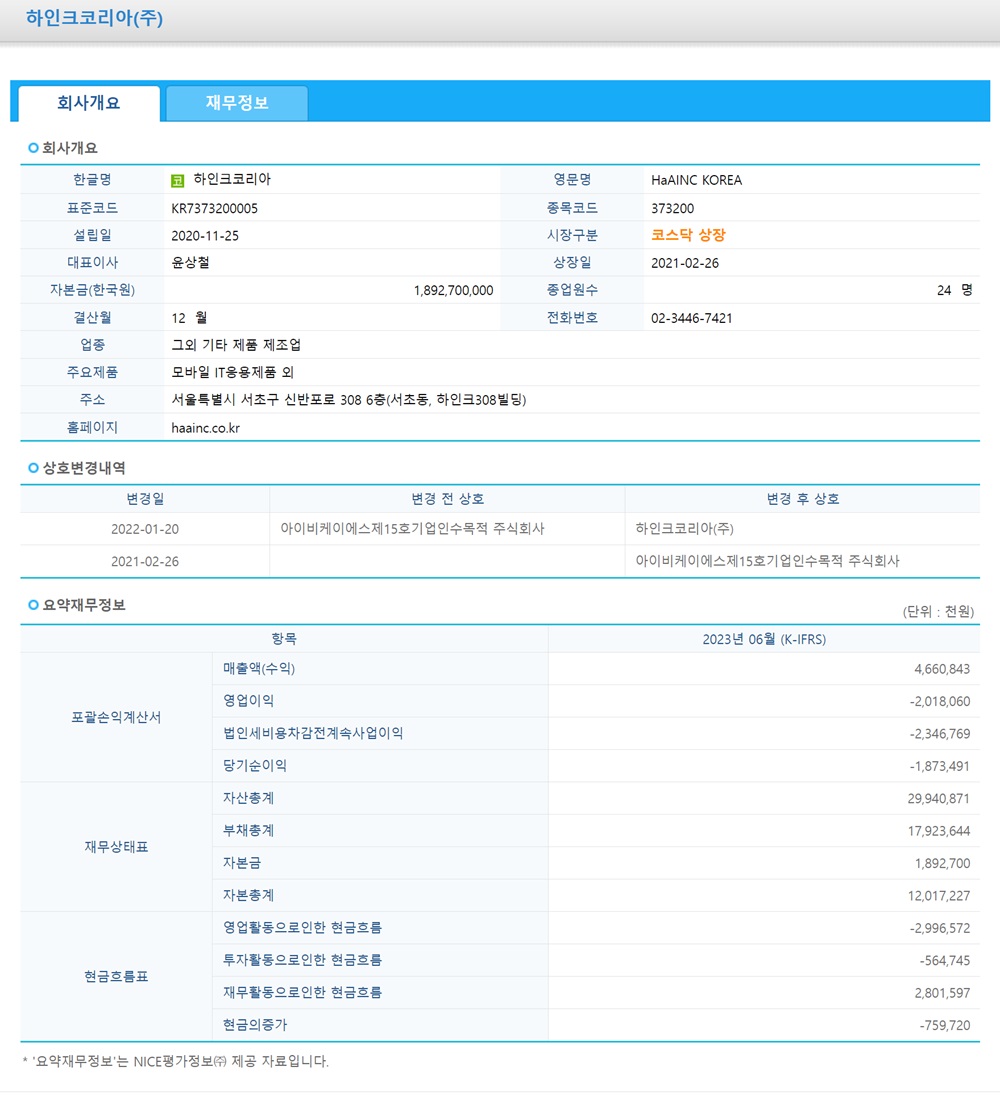Click the change date 2022-01-20
Screen dimensions: 1000x1096
145,529
